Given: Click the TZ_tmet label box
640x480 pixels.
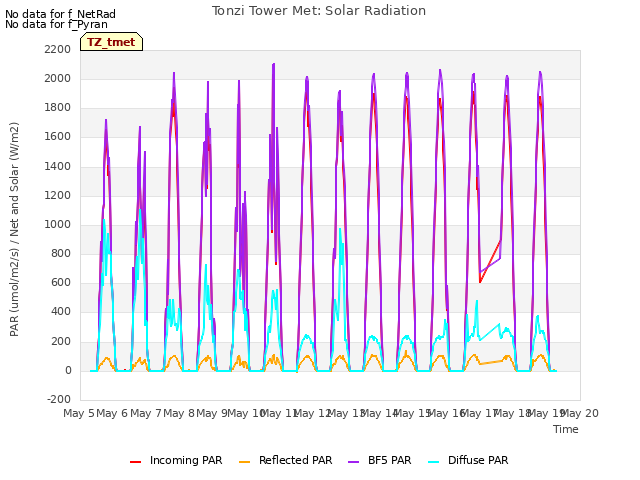Looking at the screenshot, I should coord(111,42).
